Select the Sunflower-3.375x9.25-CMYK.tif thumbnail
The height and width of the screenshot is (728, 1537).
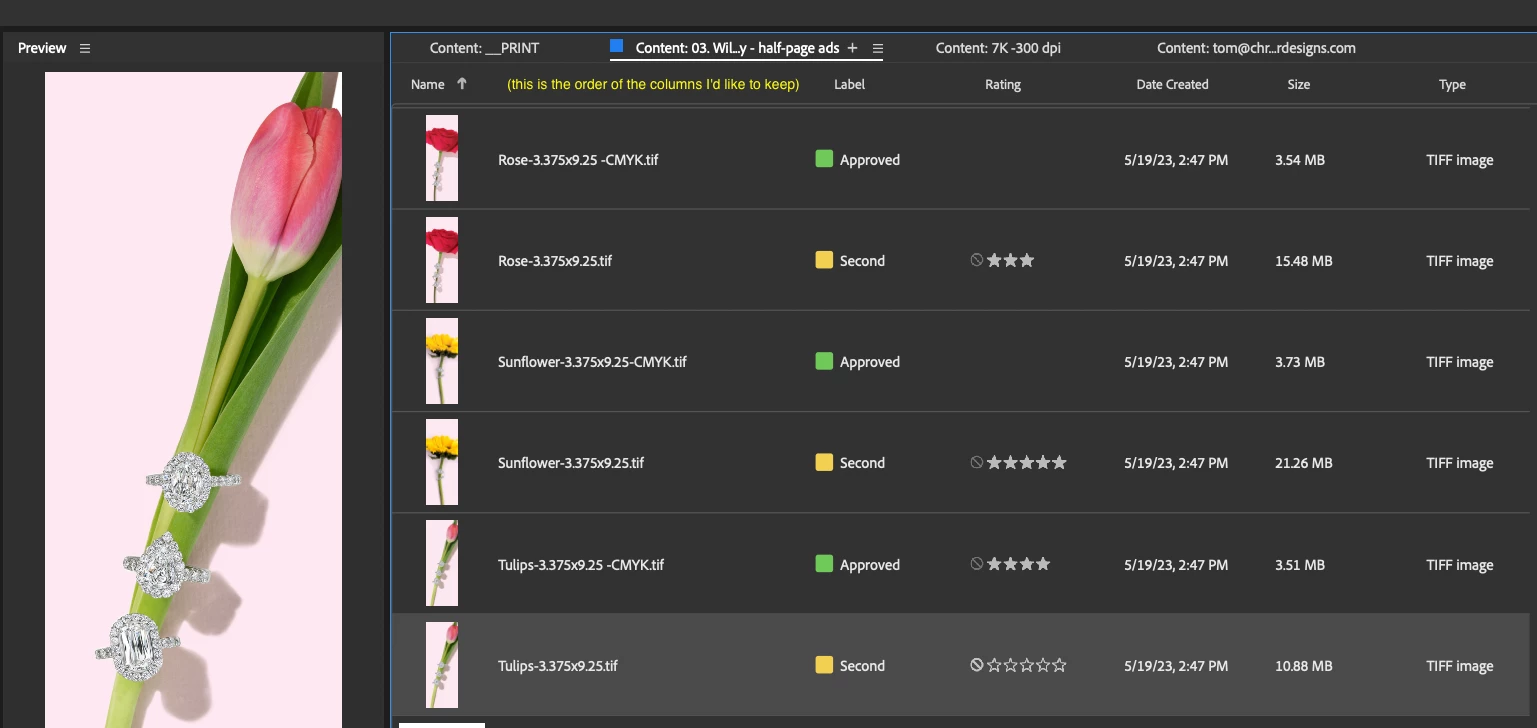click(x=442, y=361)
